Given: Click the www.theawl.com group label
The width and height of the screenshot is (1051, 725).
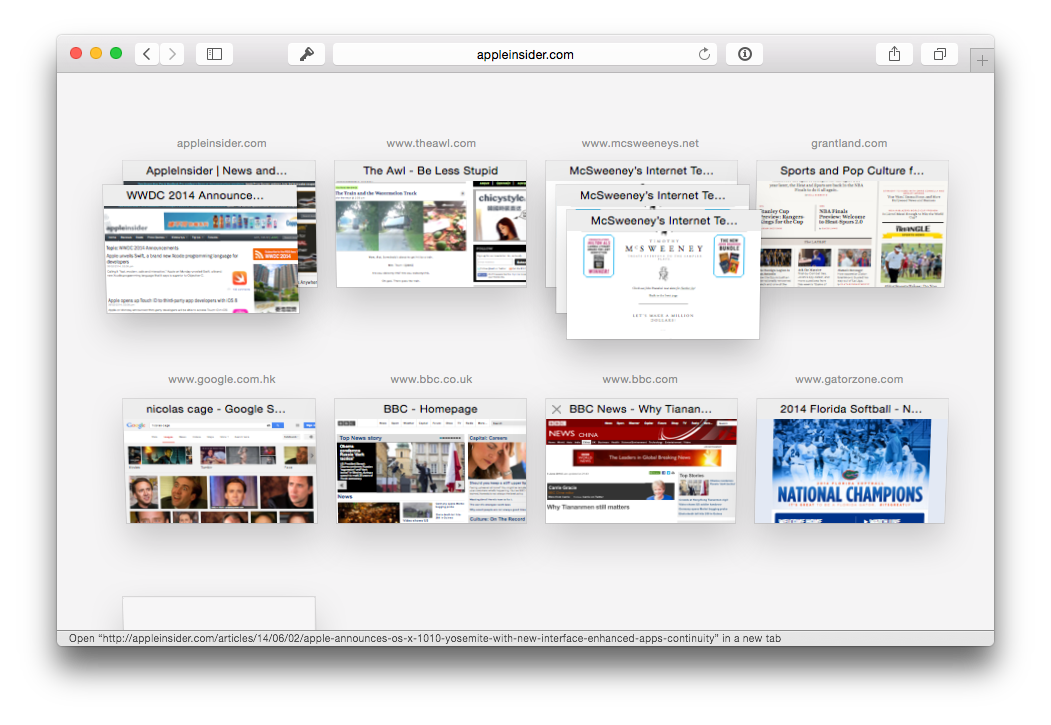Looking at the screenshot, I should tap(431, 143).
